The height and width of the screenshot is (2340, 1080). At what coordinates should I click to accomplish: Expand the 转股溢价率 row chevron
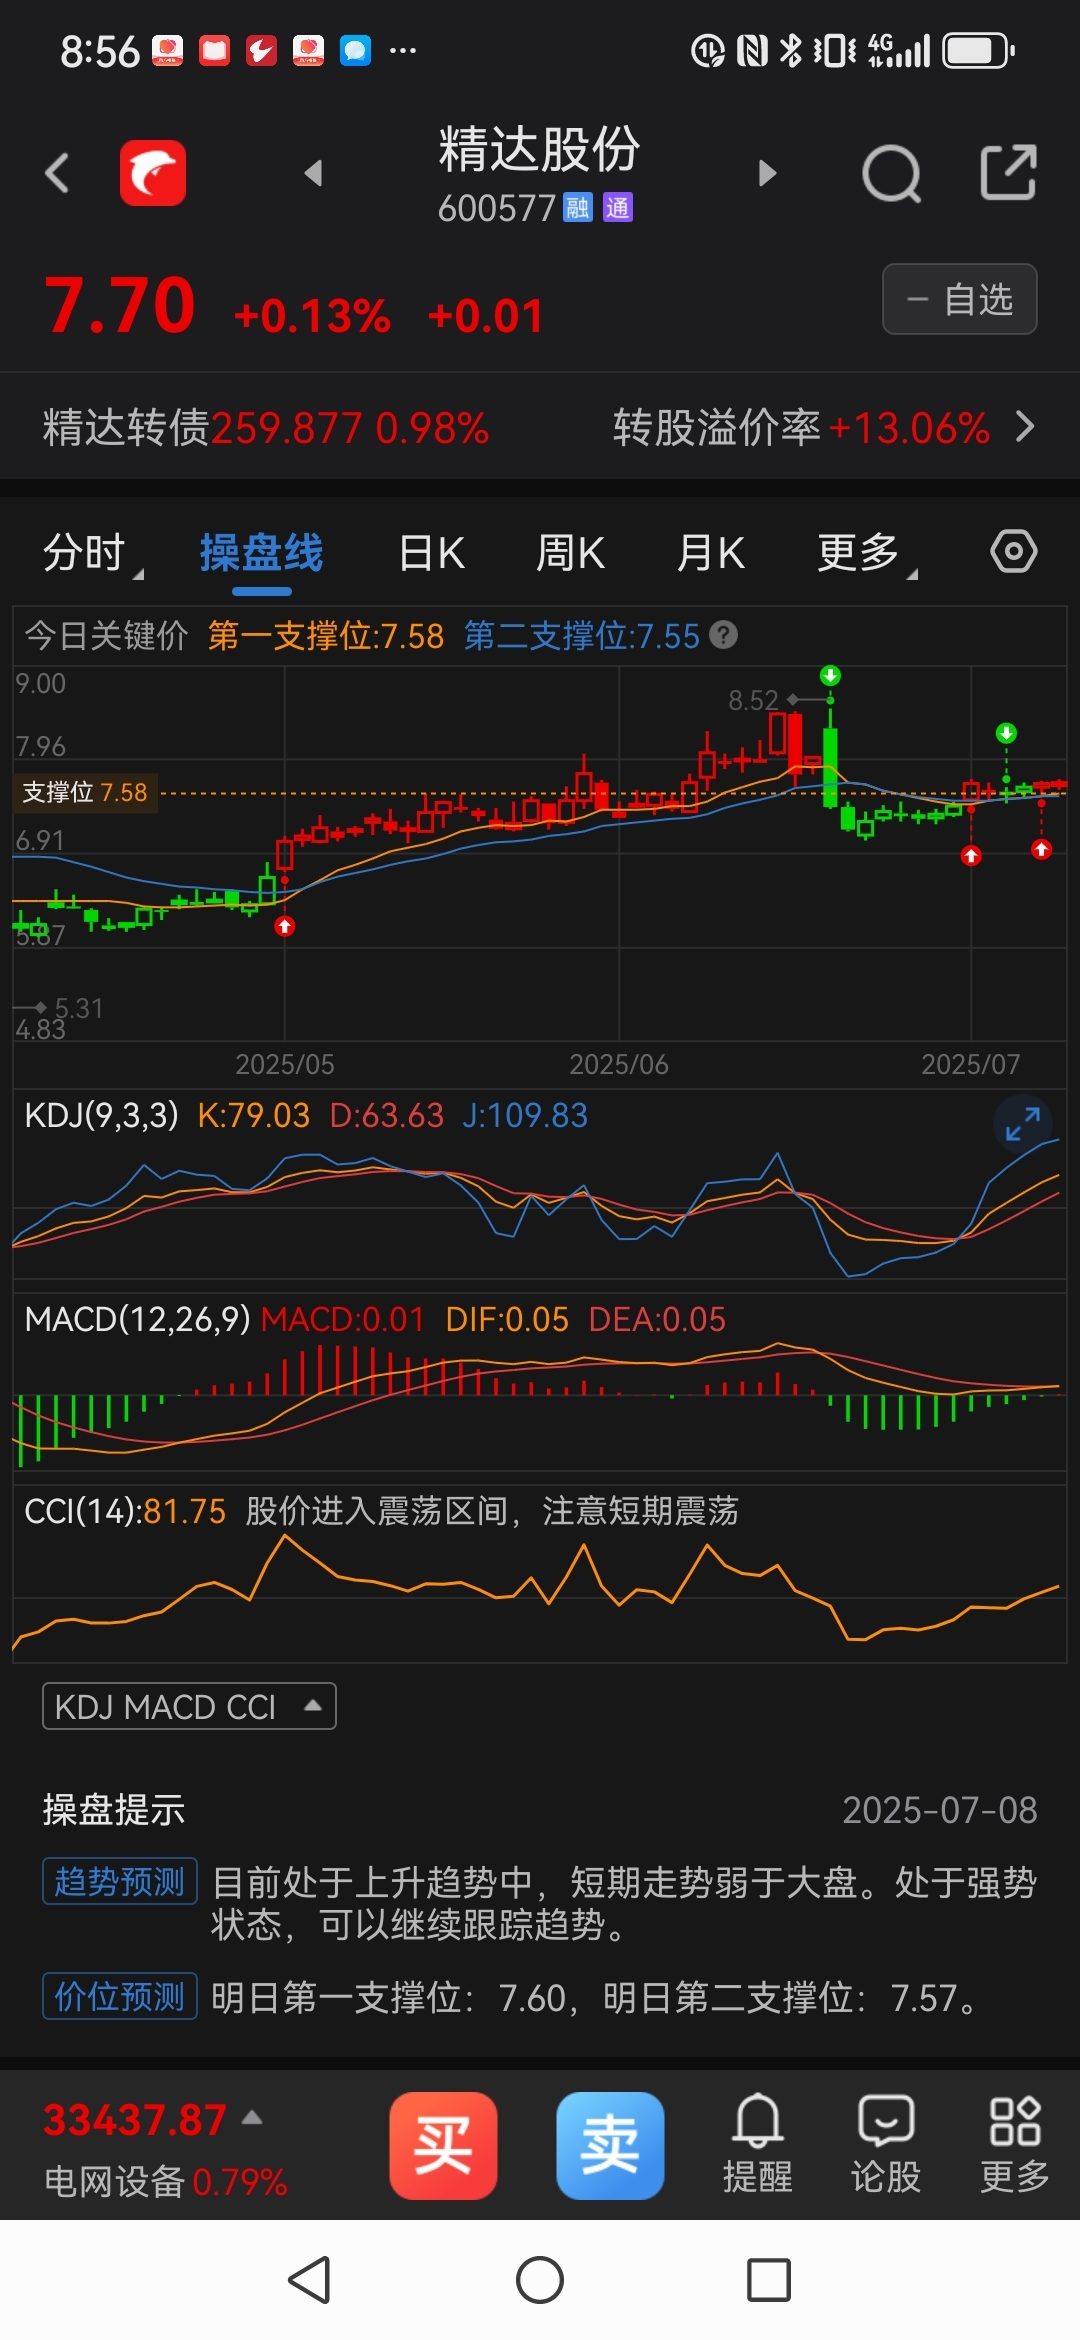tap(1024, 427)
